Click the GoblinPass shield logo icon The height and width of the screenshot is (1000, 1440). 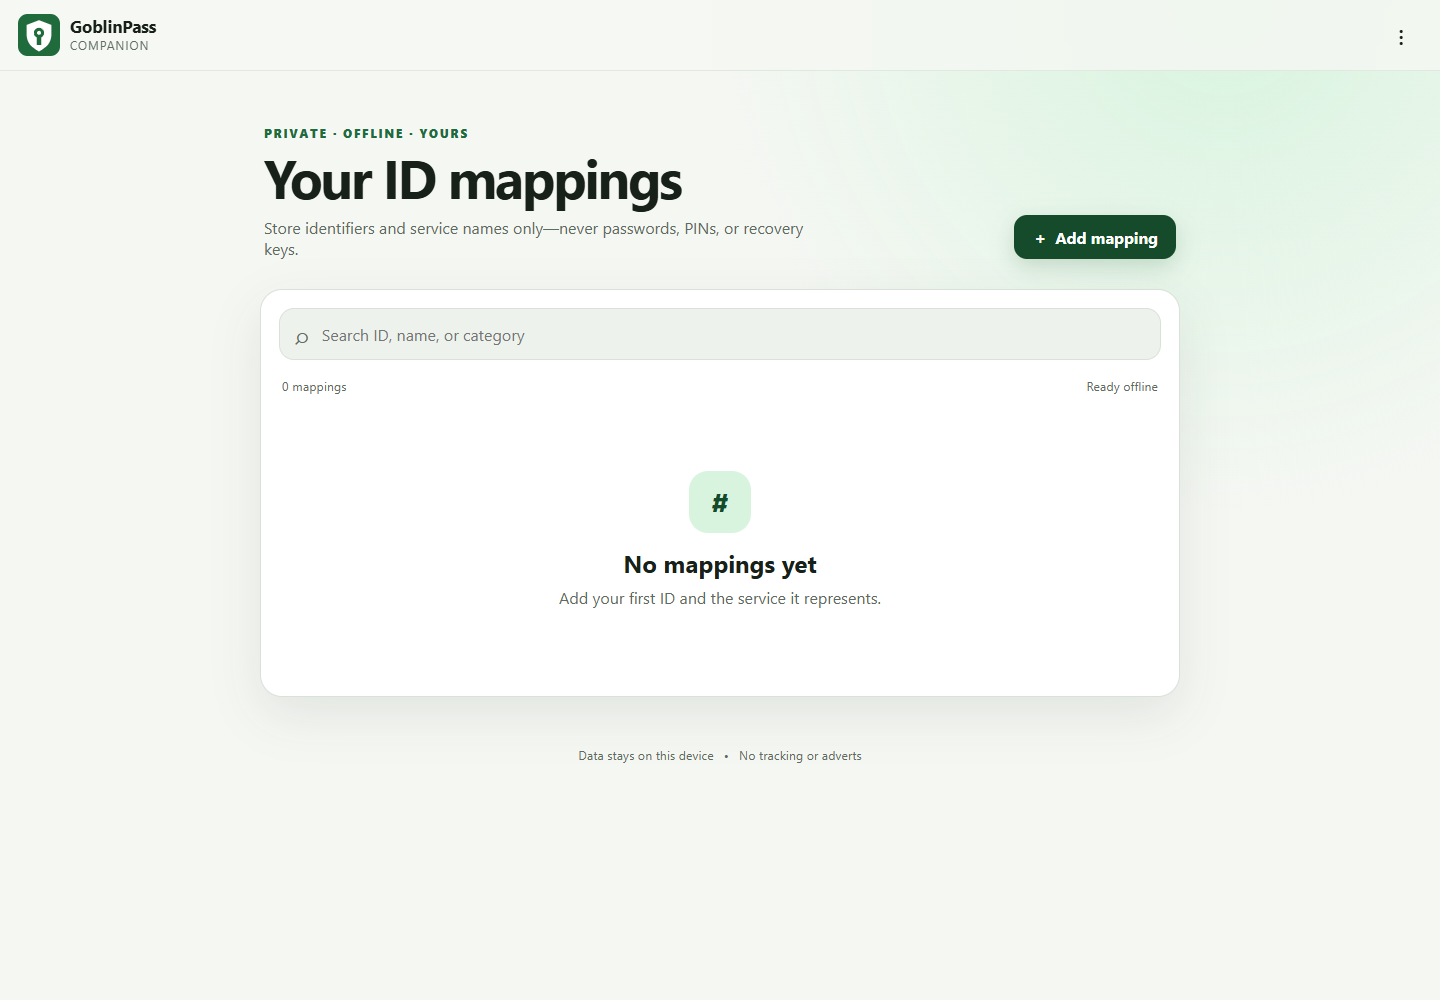pos(39,35)
